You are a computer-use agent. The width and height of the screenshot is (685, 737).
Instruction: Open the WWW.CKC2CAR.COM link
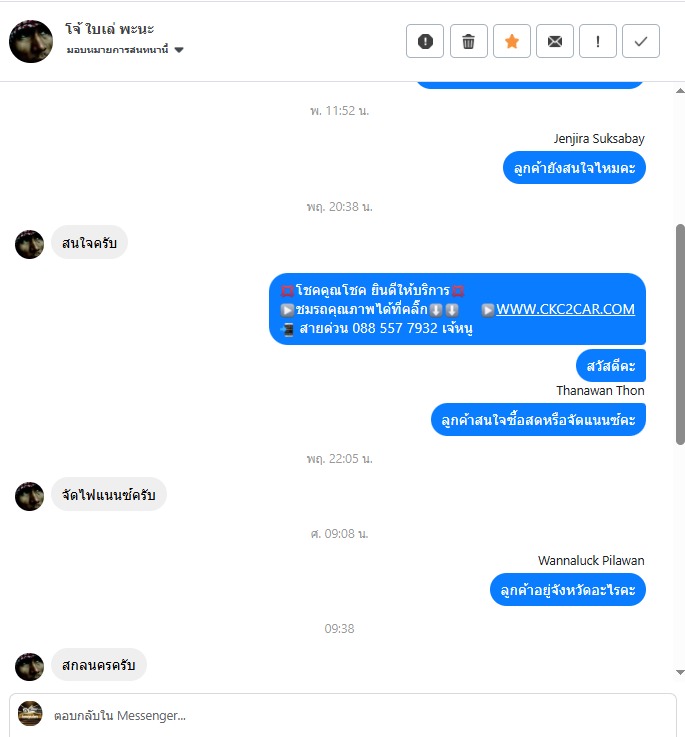(x=565, y=309)
